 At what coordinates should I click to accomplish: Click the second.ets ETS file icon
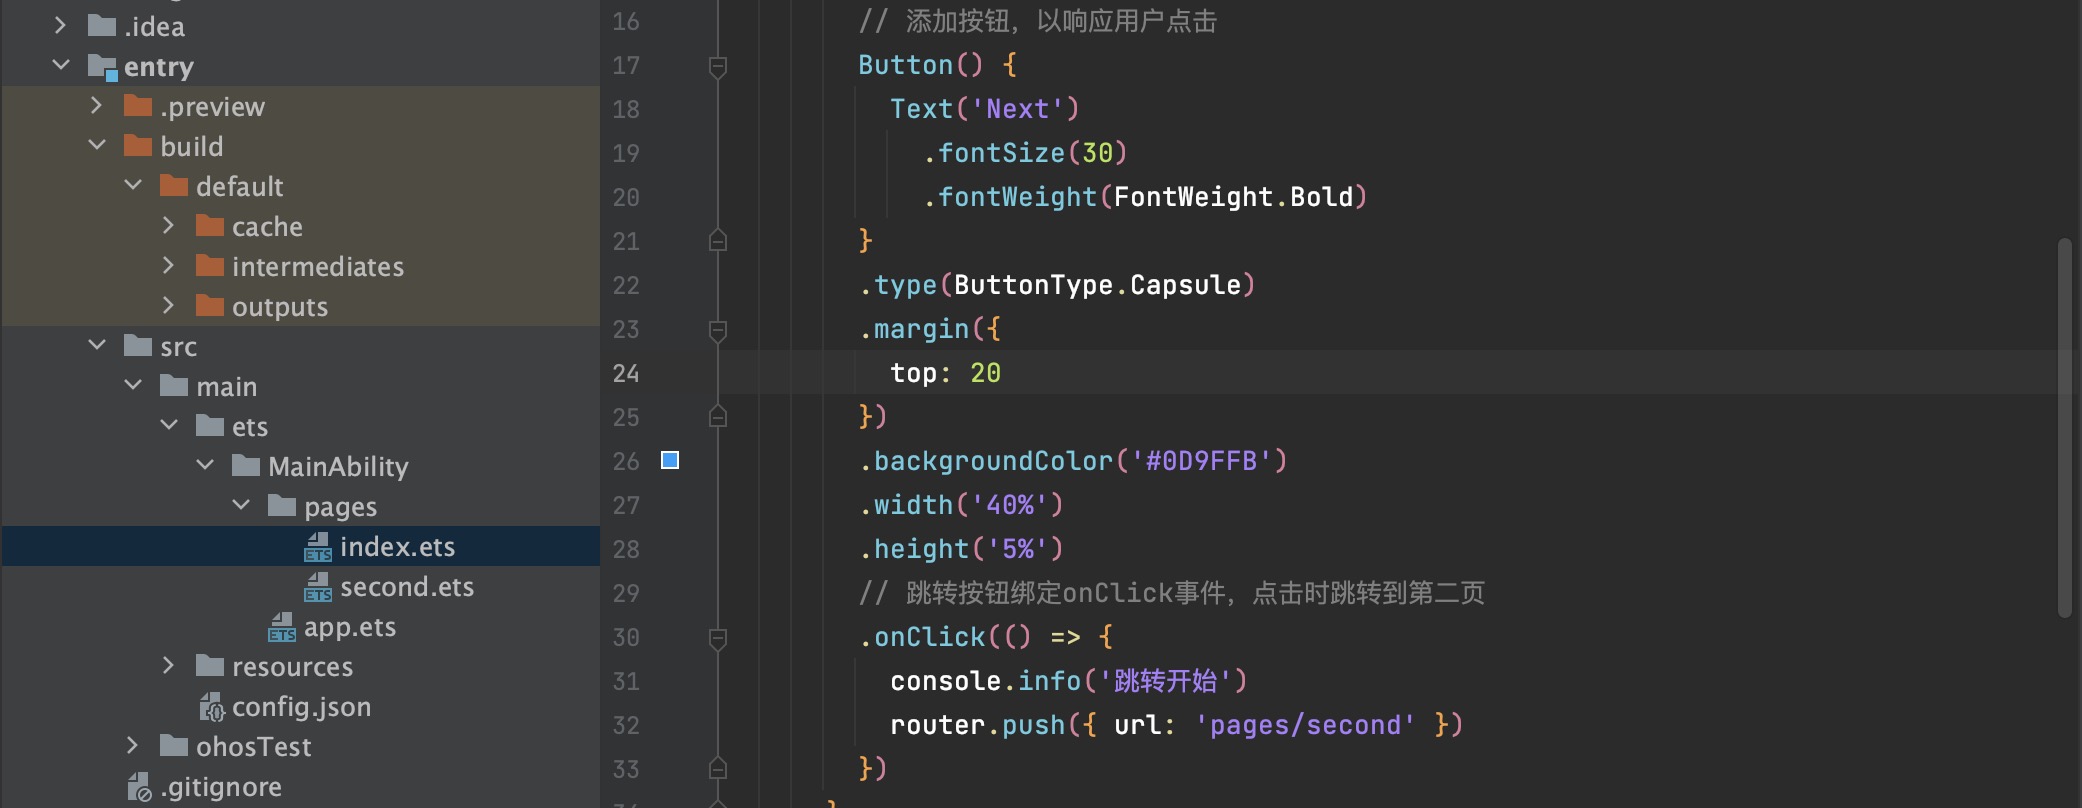pos(318,586)
